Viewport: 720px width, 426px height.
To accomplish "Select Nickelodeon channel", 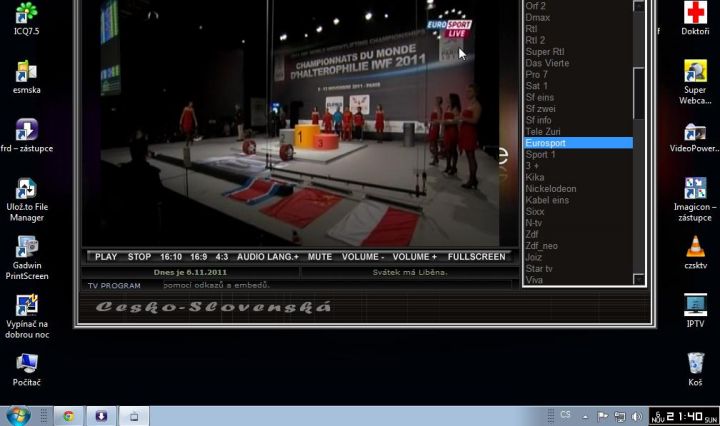I will (551, 189).
